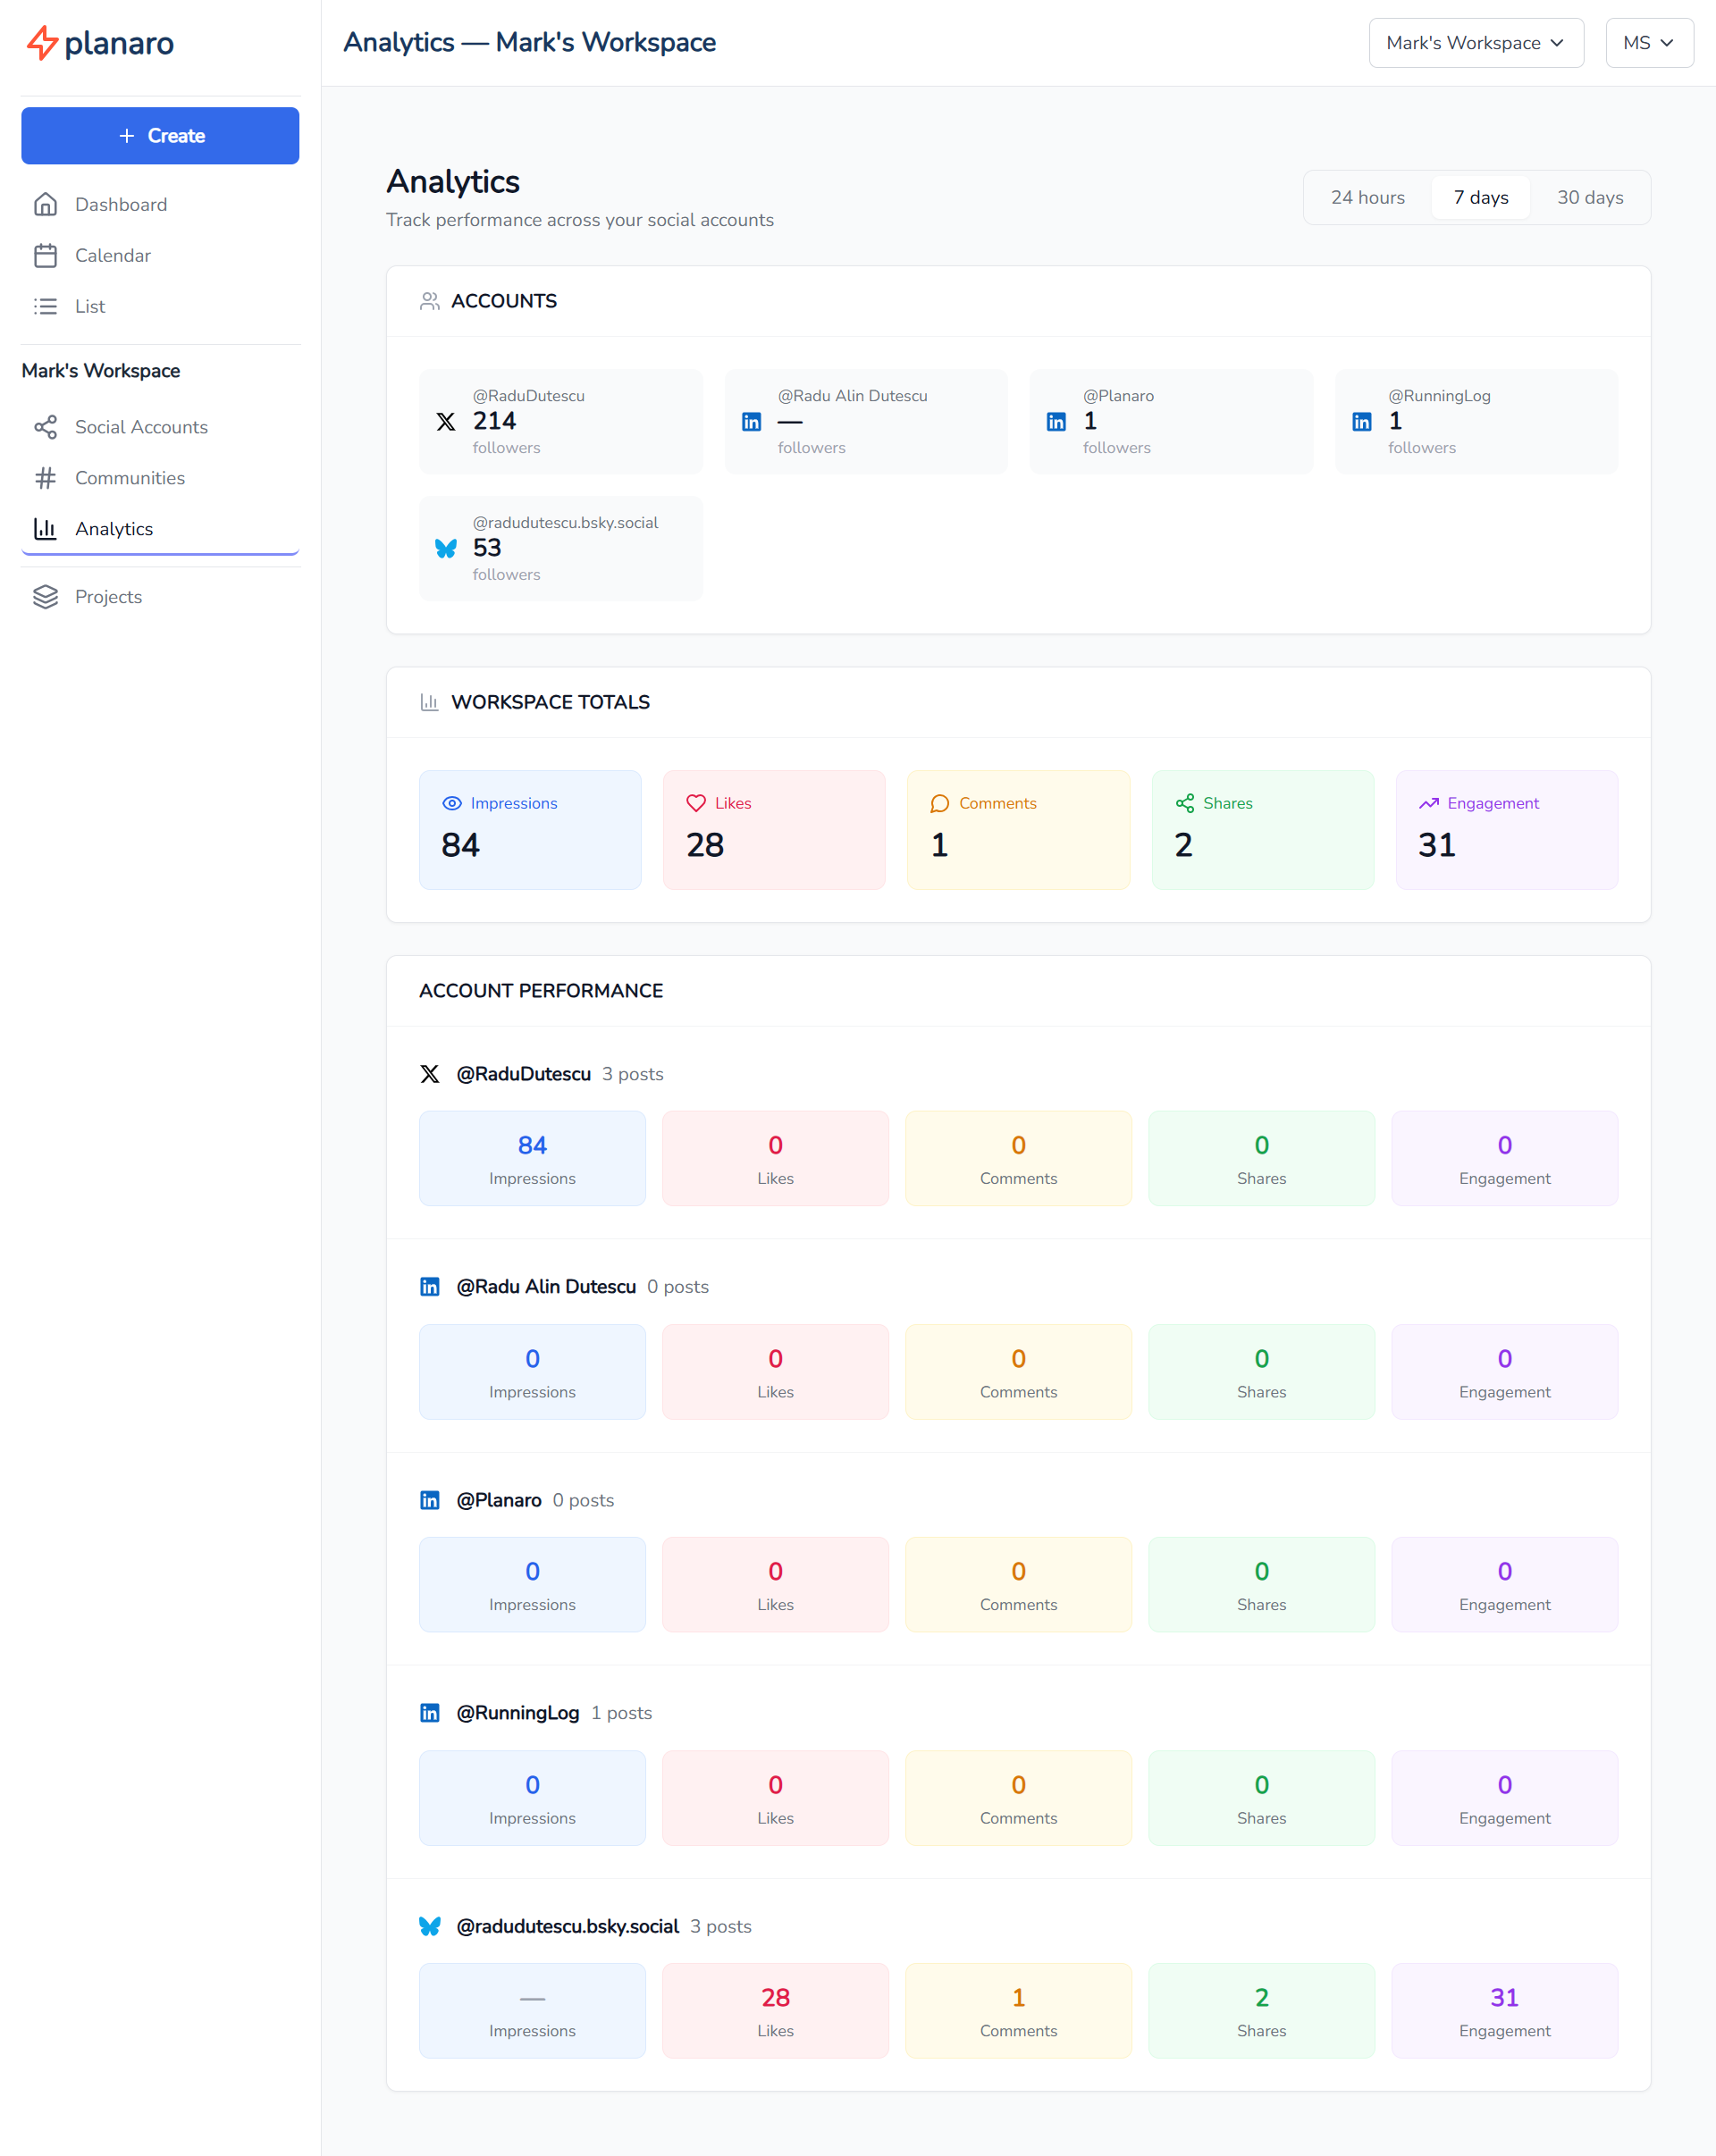The height and width of the screenshot is (2156, 1716).
Task: Open Analytics in the sidebar
Action: [160, 529]
